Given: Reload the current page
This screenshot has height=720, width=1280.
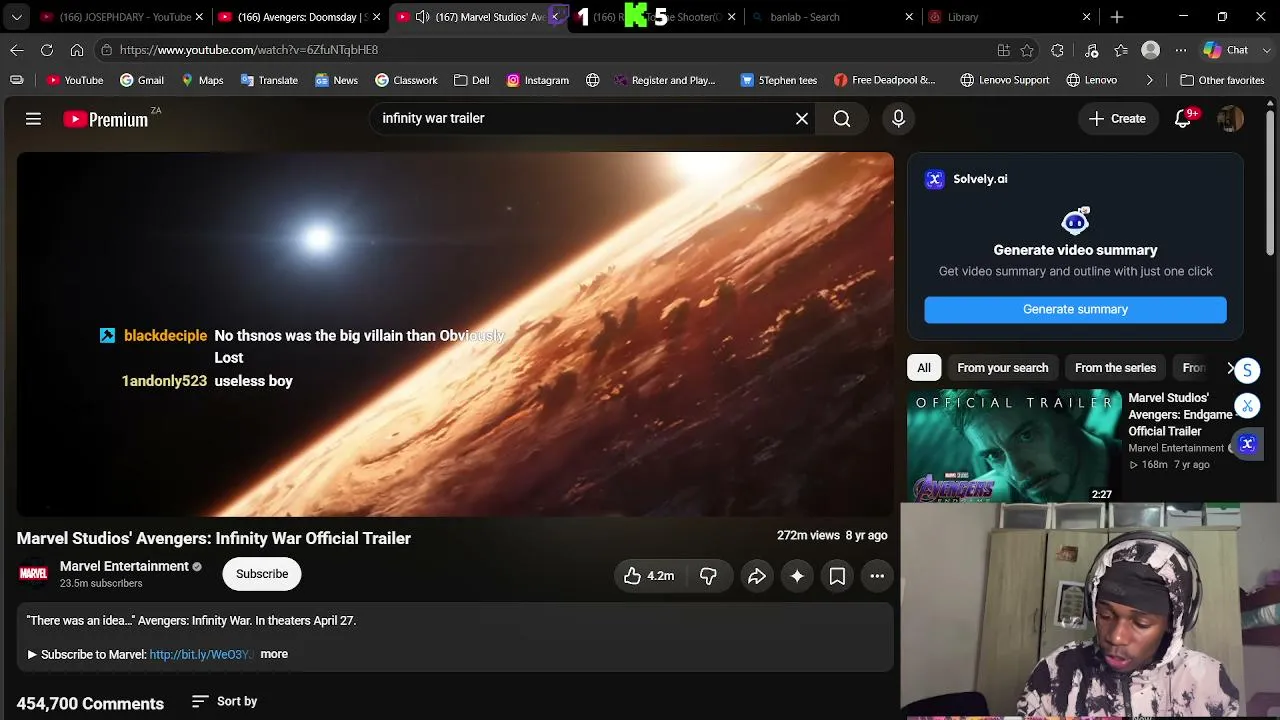Looking at the screenshot, I should pos(47,50).
